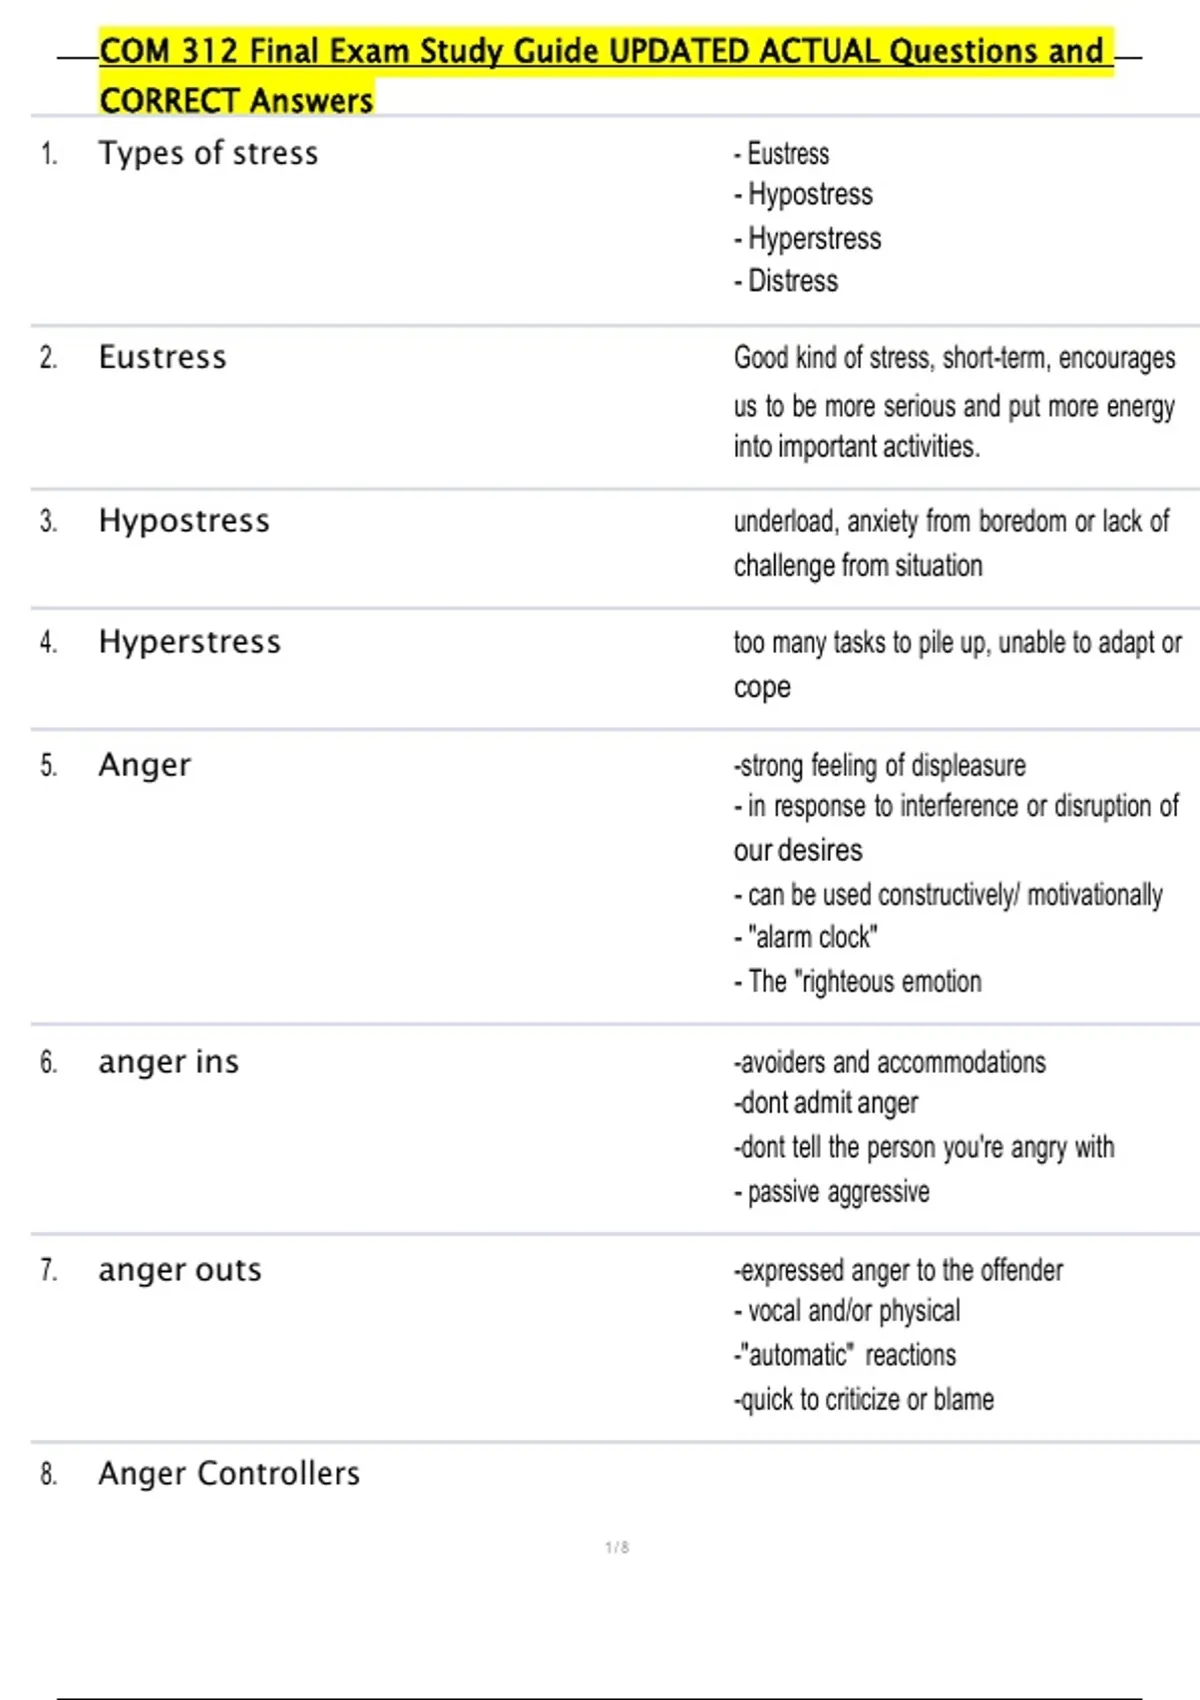Click the 'Anger Controllers' term
Screen dimensions: 1200x1700
[x=229, y=1473]
